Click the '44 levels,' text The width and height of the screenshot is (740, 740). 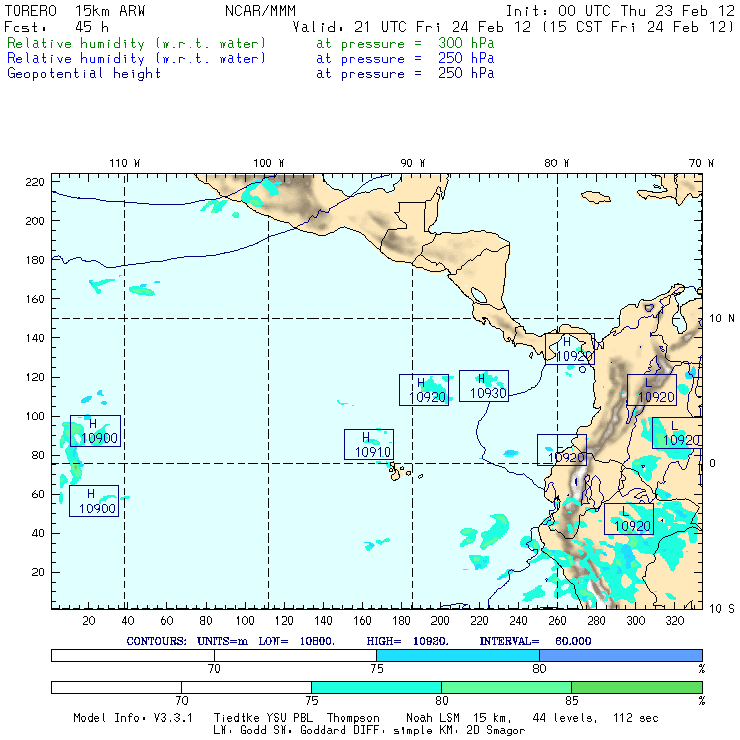point(565,718)
